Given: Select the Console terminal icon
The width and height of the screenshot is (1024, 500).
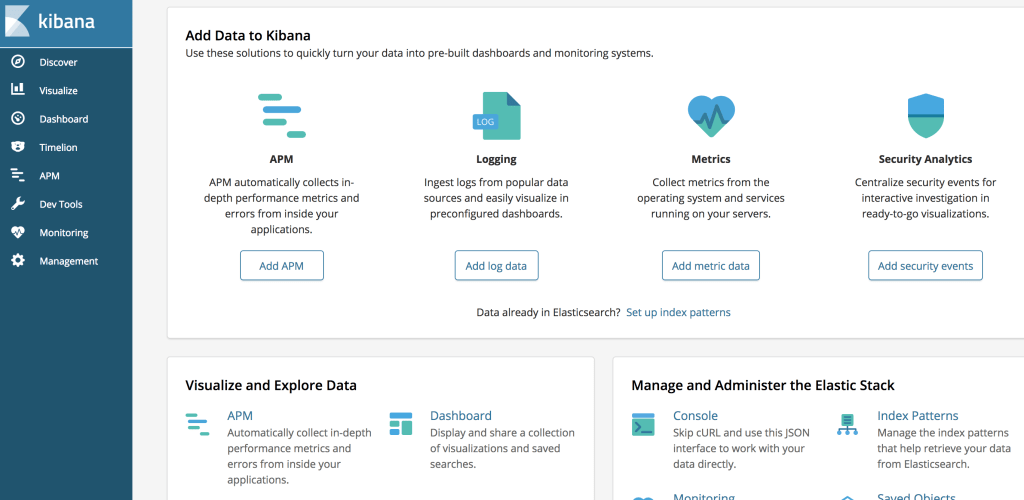Looking at the screenshot, I should [x=643, y=424].
